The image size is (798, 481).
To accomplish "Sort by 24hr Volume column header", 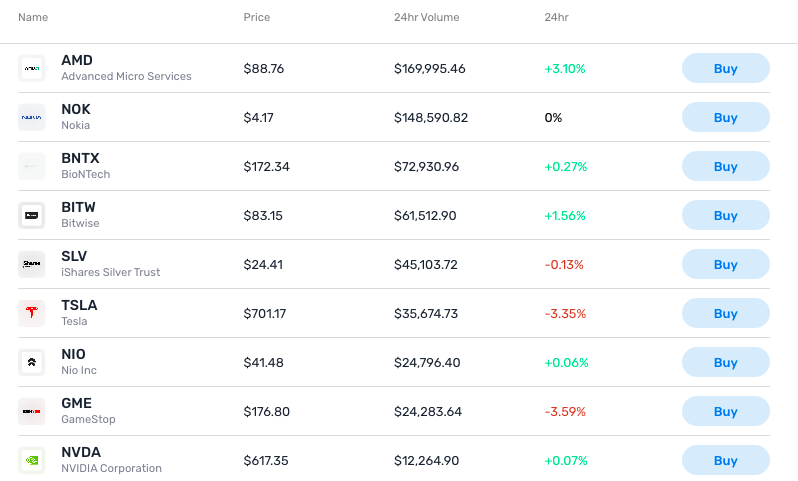I will (x=427, y=17).
